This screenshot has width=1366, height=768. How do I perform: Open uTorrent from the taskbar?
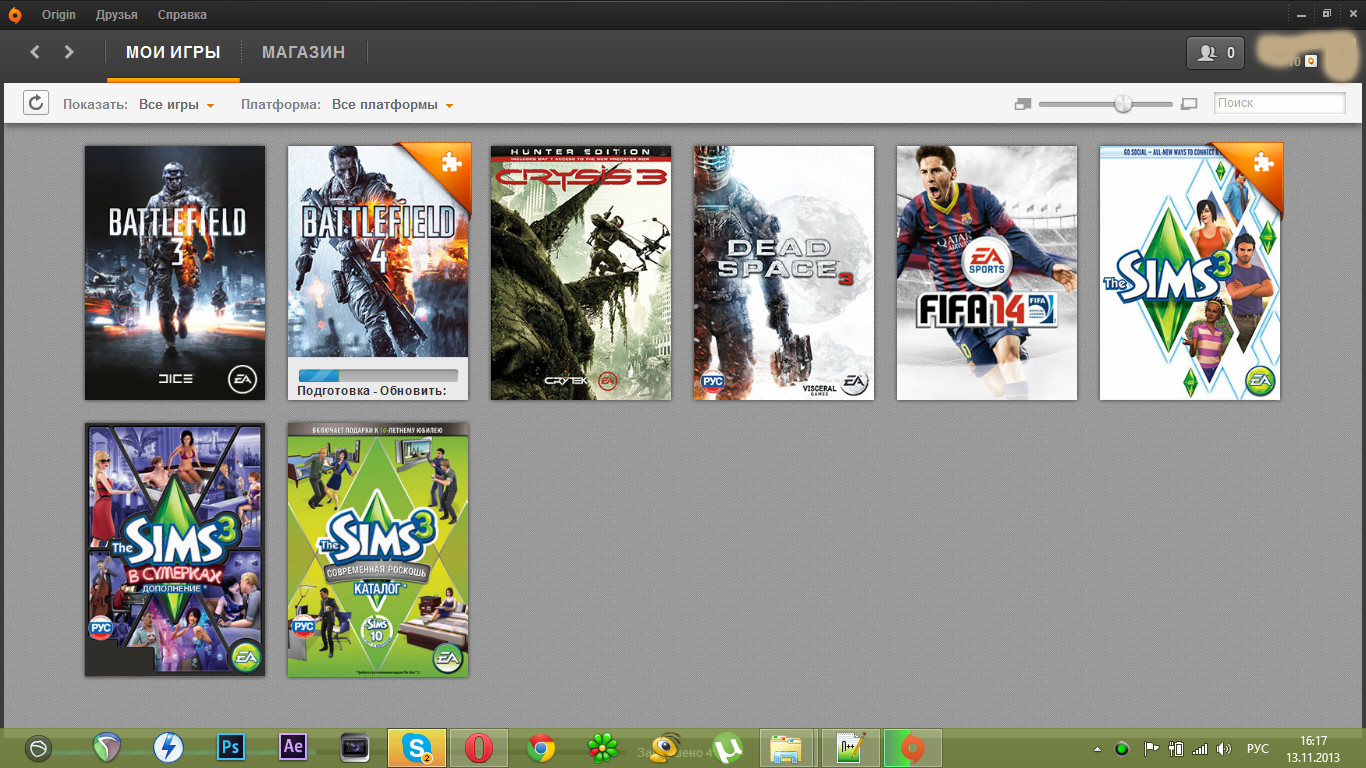(728, 748)
